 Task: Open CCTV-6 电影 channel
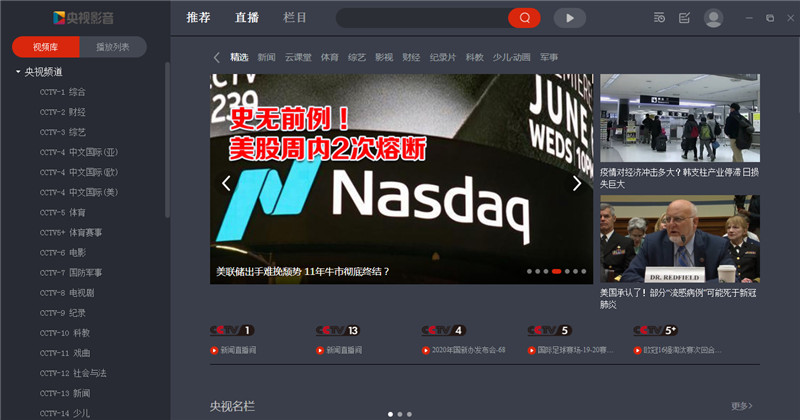tap(63, 253)
